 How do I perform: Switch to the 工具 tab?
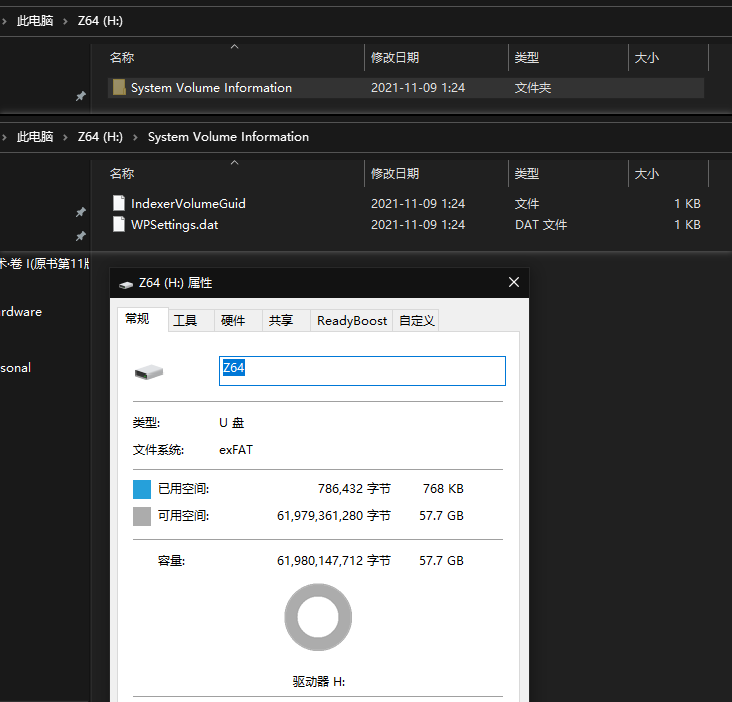click(185, 321)
